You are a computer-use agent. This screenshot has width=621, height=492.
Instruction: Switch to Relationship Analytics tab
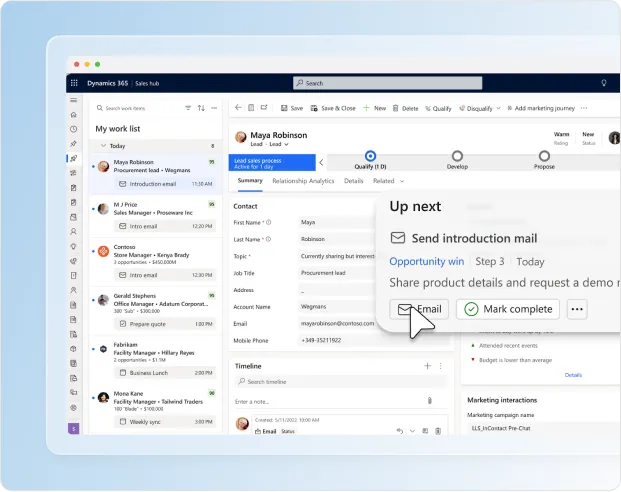(303, 181)
